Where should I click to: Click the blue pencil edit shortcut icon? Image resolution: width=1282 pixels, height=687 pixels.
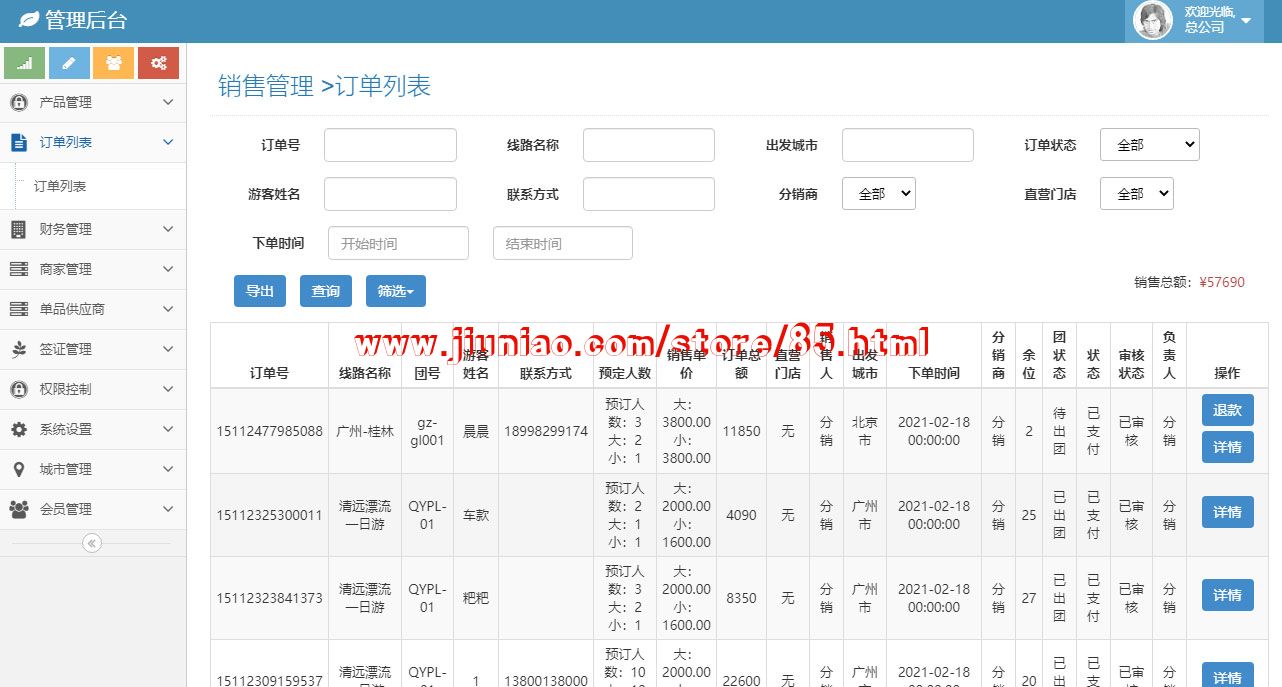point(69,63)
